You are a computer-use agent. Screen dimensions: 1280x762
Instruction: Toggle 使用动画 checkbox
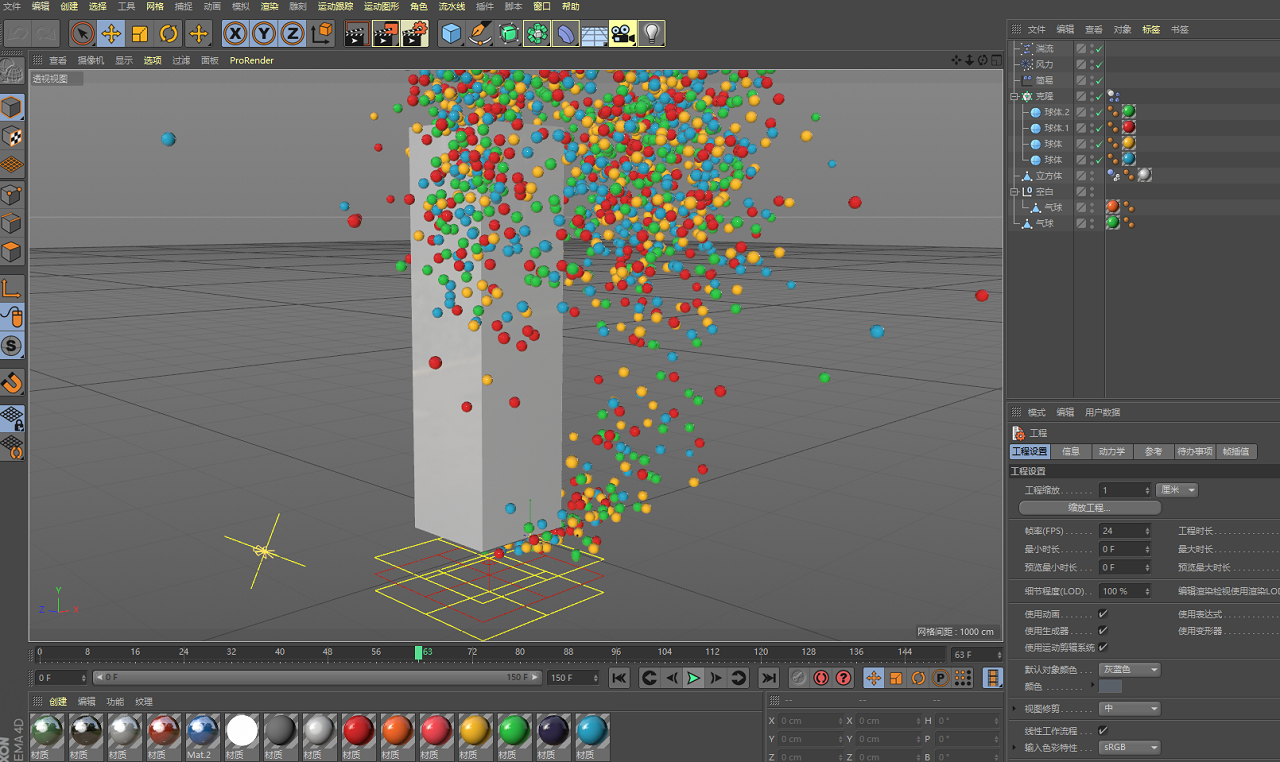pos(1103,614)
